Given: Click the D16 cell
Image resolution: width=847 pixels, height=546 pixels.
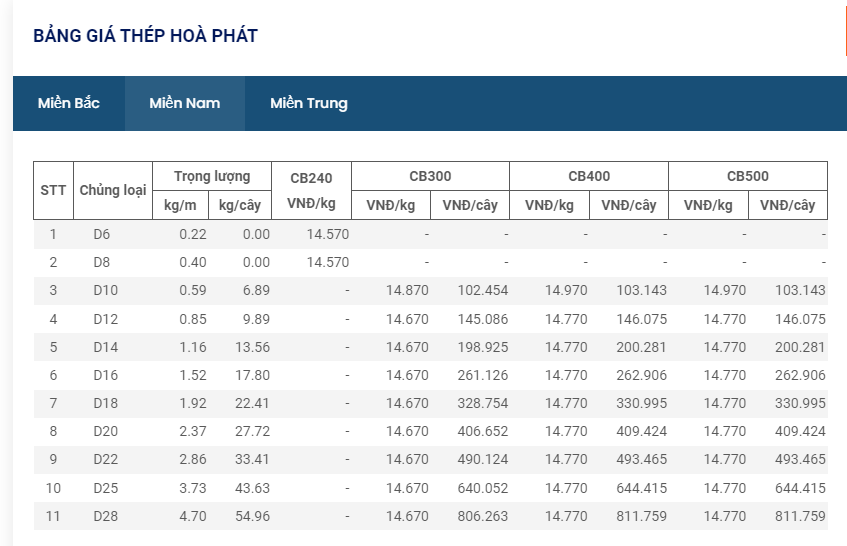Looking at the screenshot, I should (x=105, y=375).
